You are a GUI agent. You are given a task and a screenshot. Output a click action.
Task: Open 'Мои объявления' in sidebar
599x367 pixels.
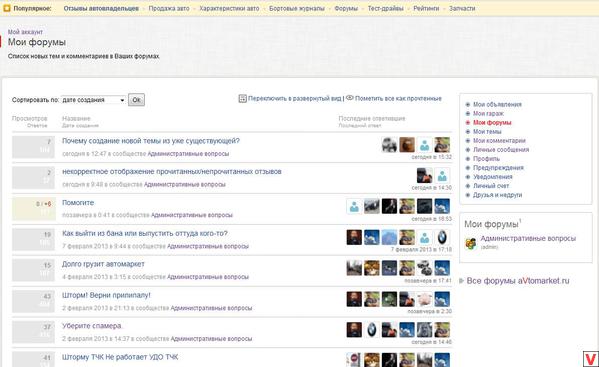coord(497,104)
